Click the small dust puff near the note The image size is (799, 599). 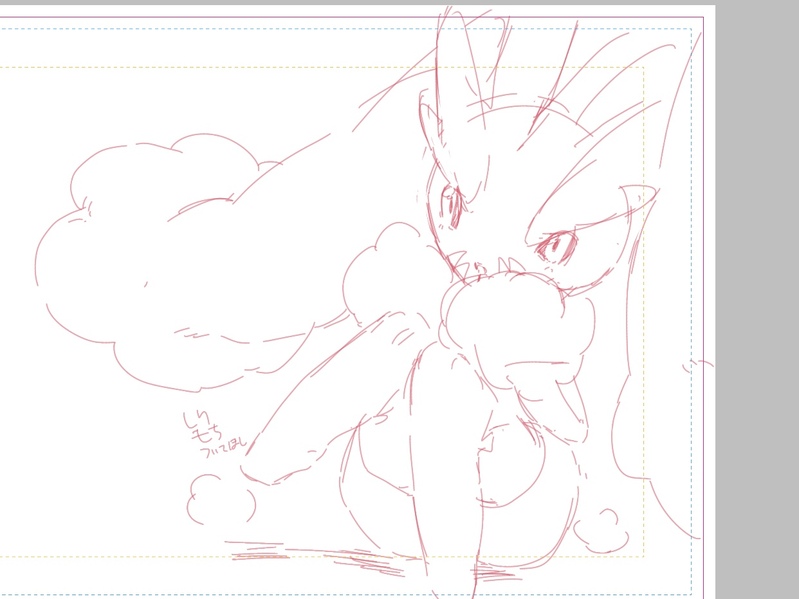[221, 499]
